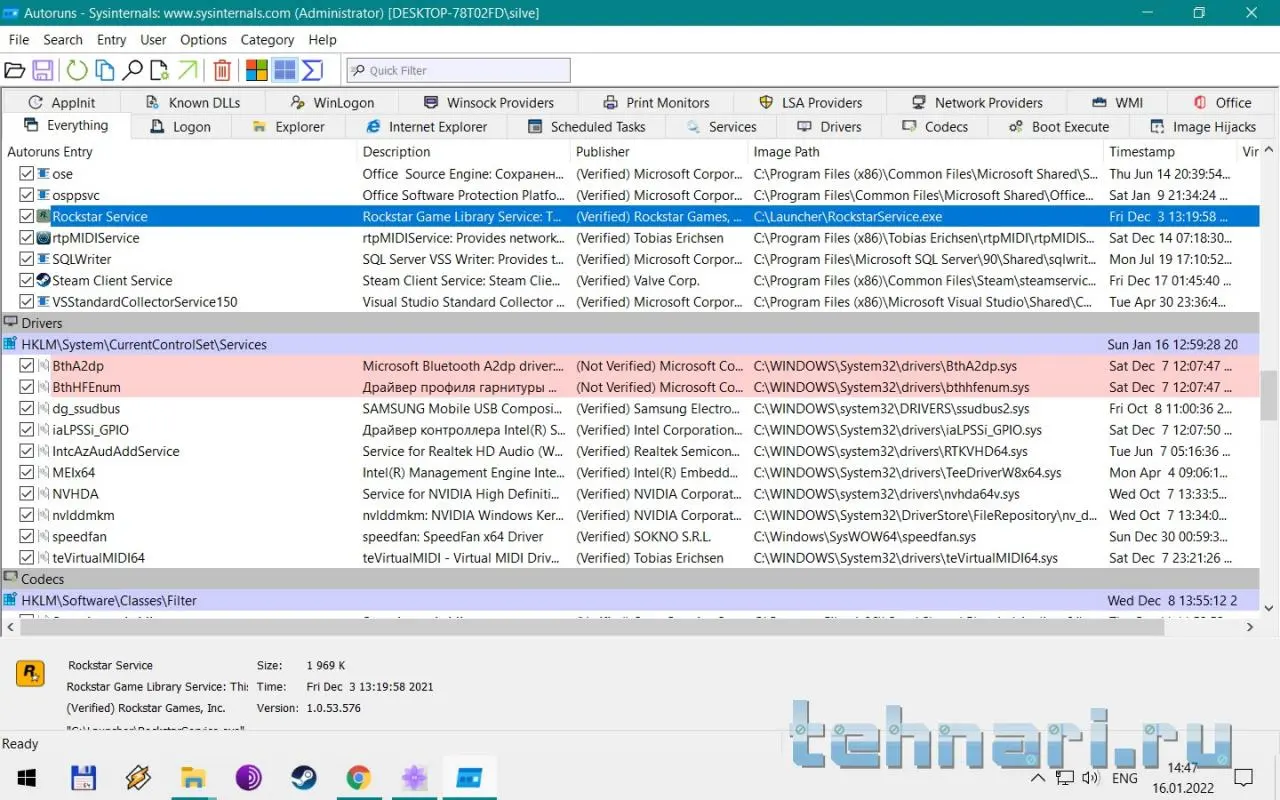Disable the speedfan driver checkbox
1280x800 pixels.
click(27, 536)
